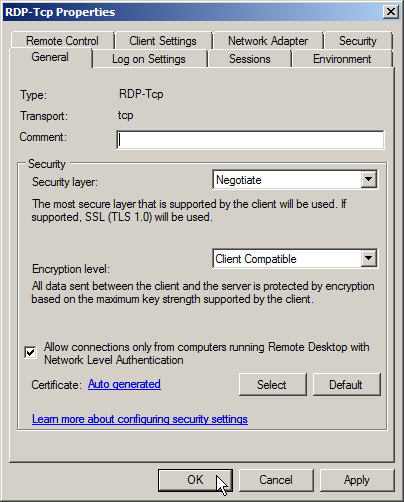This screenshot has width=404, height=502.
Task: Go to the Log on Settings tab
Action: click(149, 59)
